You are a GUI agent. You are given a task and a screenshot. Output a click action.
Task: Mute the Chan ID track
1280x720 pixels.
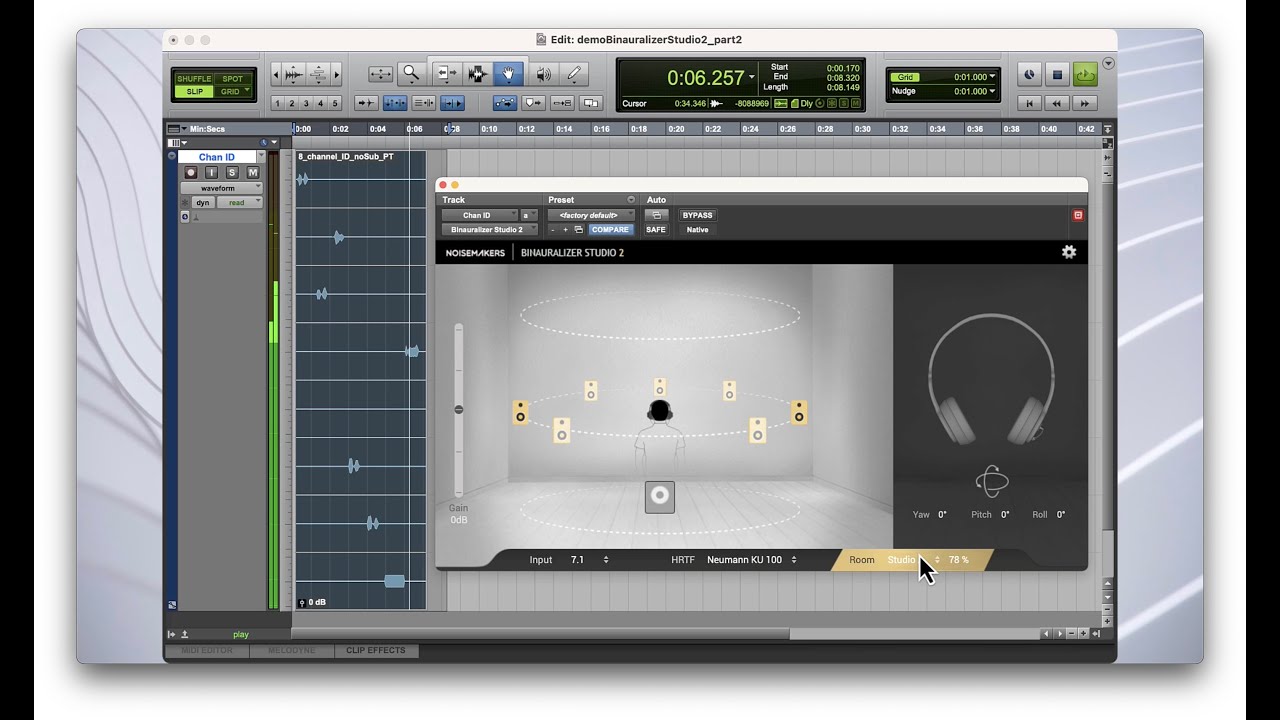(x=252, y=173)
